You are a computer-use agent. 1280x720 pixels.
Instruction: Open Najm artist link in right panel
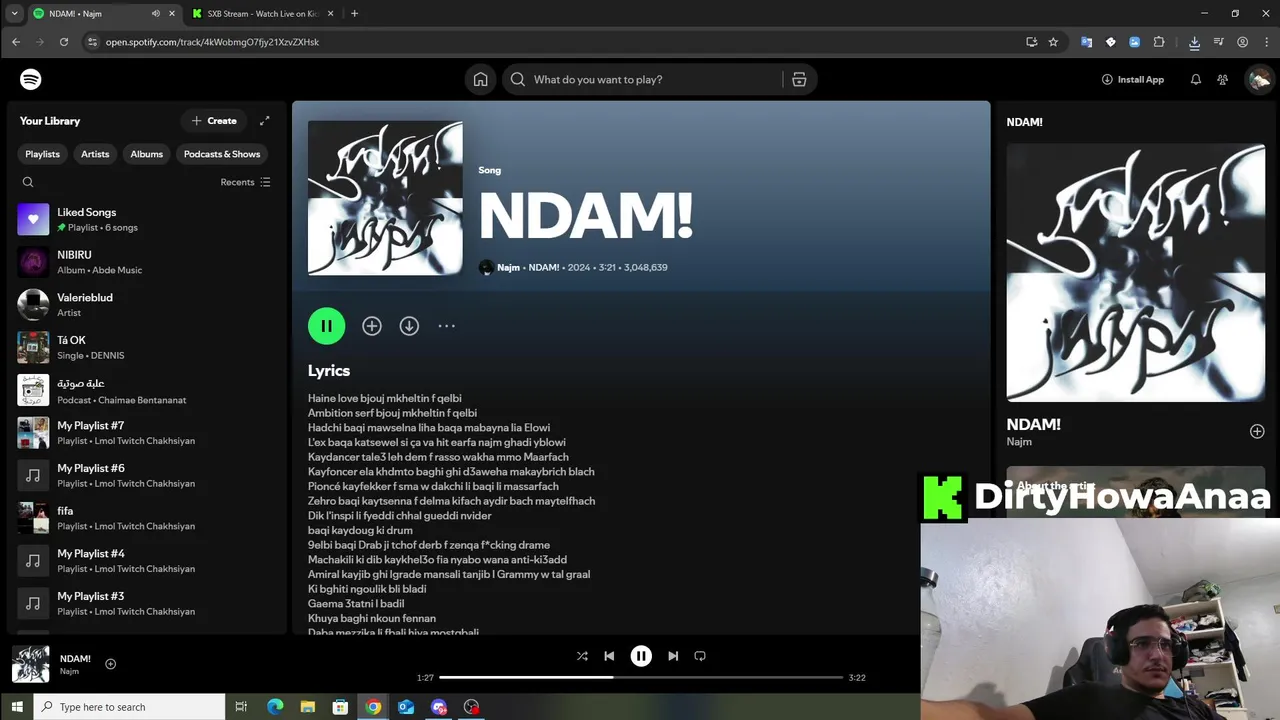[1019, 442]
